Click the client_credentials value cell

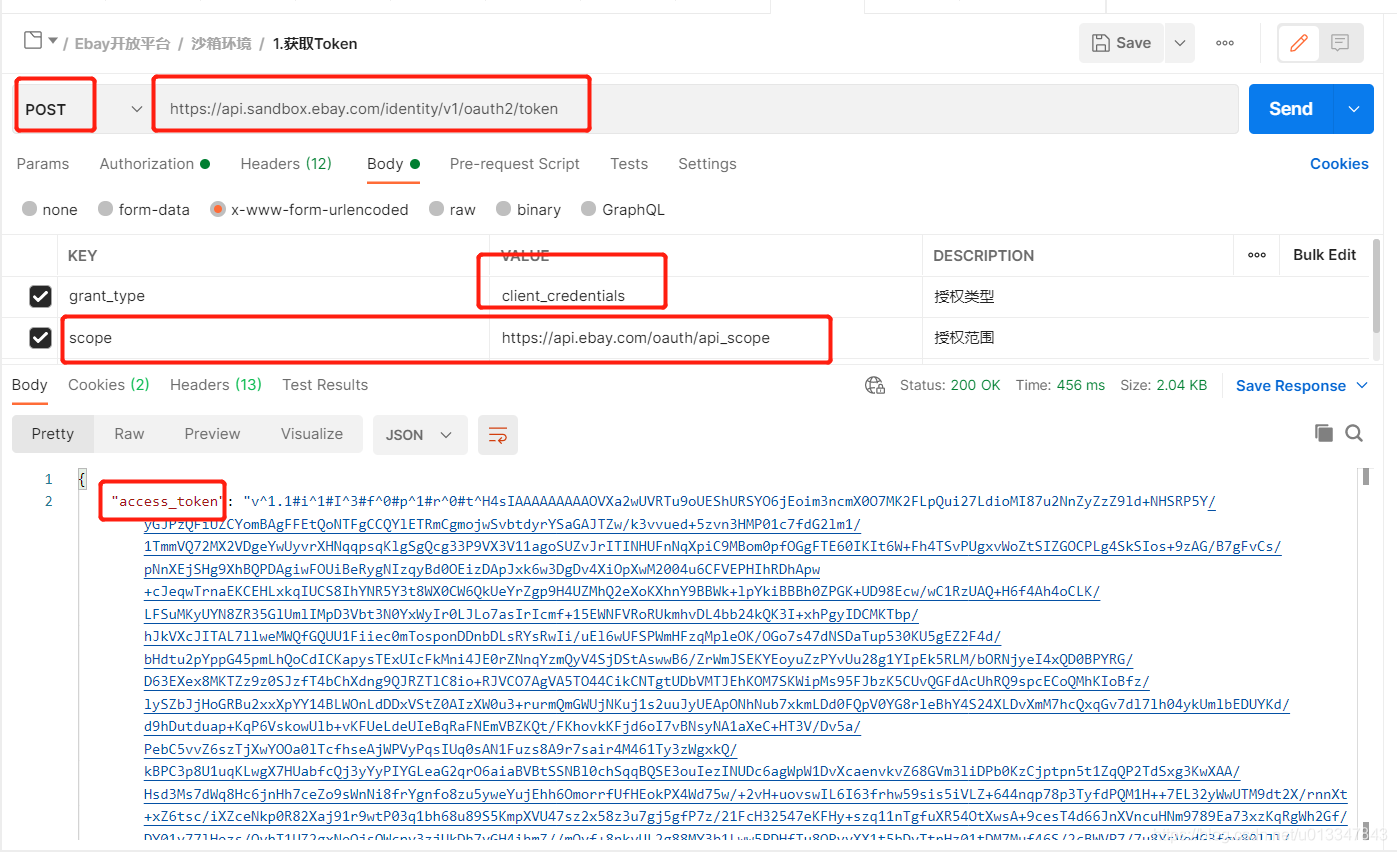tap(706, 296)
